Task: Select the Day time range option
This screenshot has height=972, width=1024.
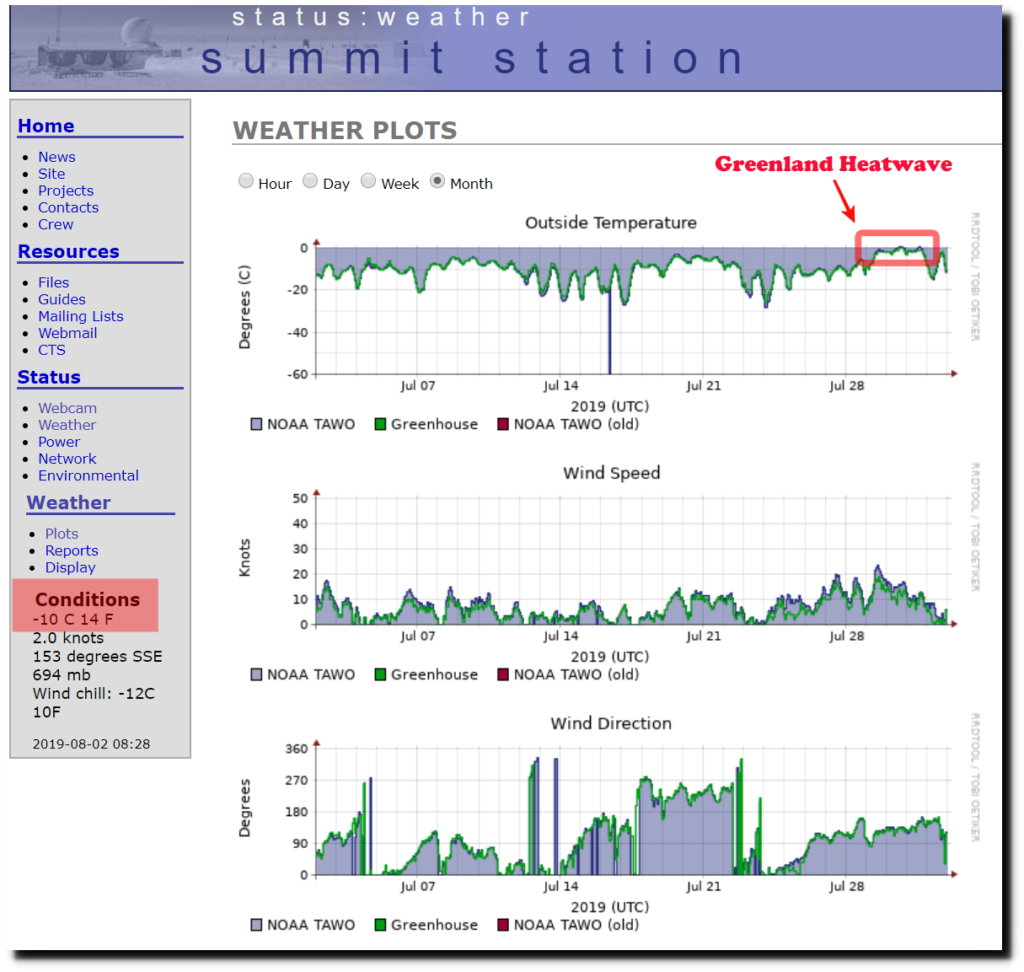Action: pos(311,182)
